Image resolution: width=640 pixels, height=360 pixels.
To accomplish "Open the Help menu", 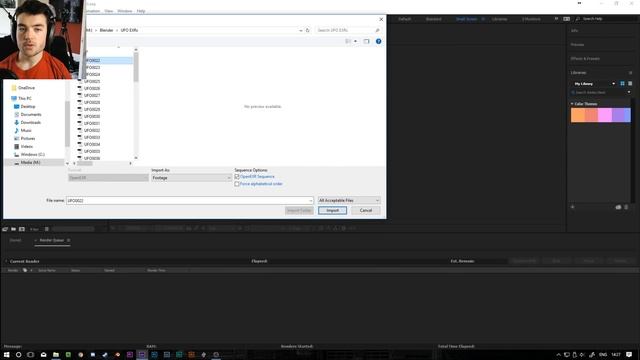I will coord(141,11).
